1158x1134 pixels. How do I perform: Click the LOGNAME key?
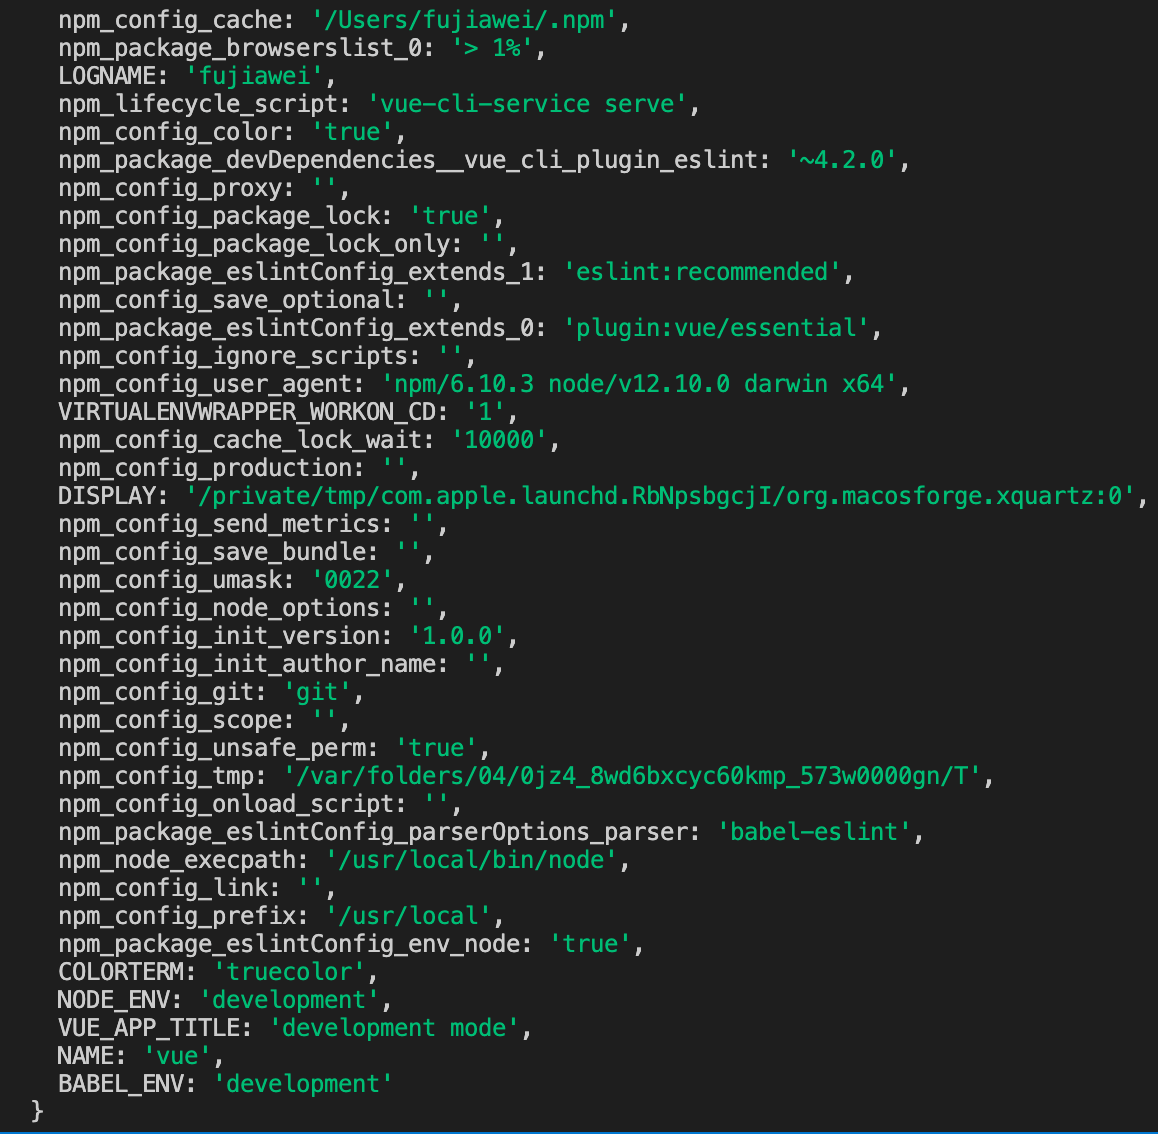coord(107,76)
